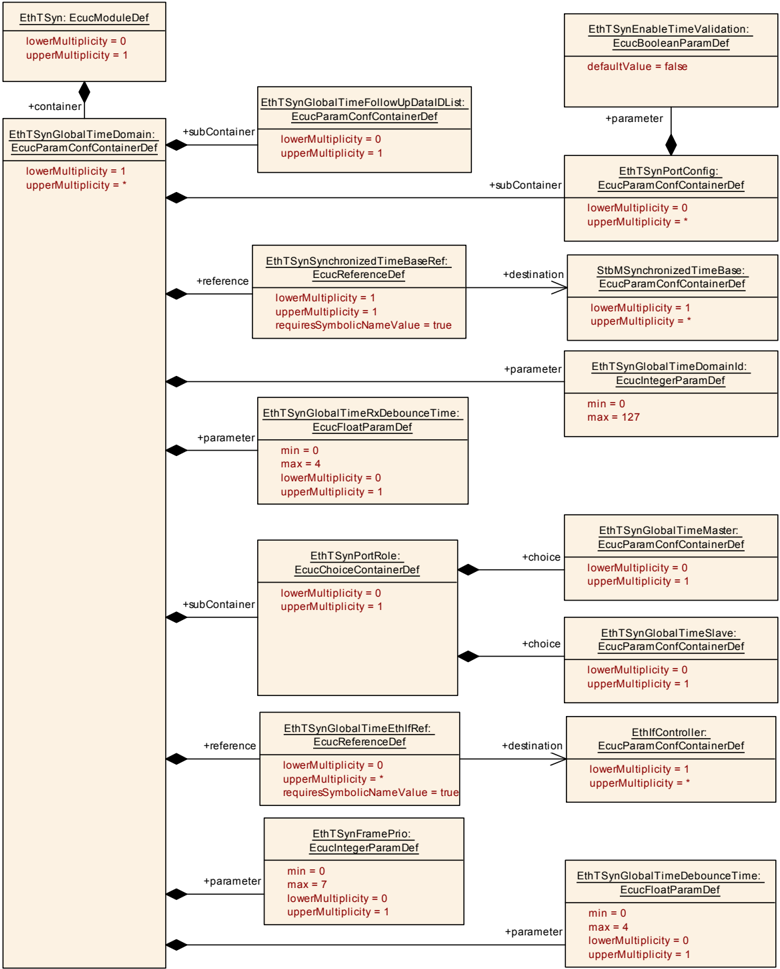Image resolution: width=780 pixels, height=969 pixels.
Task: Click the EthTSynGlobalTimeDomain container title
Action: (x=84, y=141)
